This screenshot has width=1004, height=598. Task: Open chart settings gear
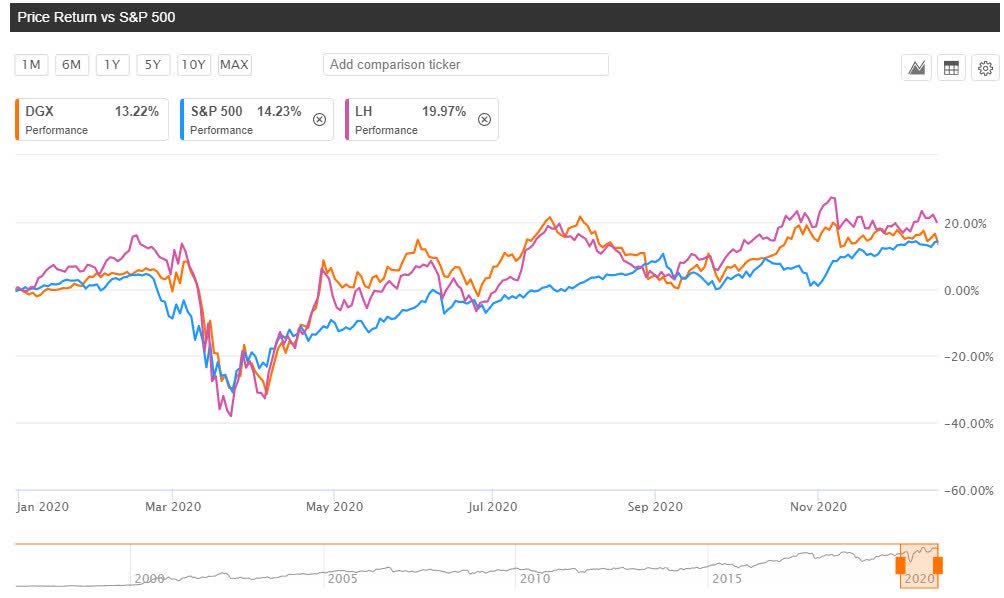coord(985,68)
